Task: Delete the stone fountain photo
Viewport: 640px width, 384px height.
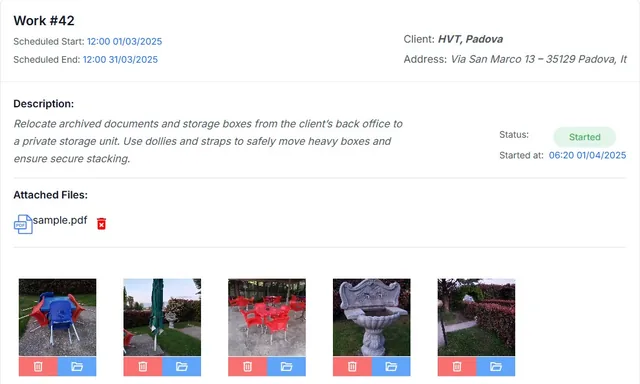Action: tap(352, 366)
